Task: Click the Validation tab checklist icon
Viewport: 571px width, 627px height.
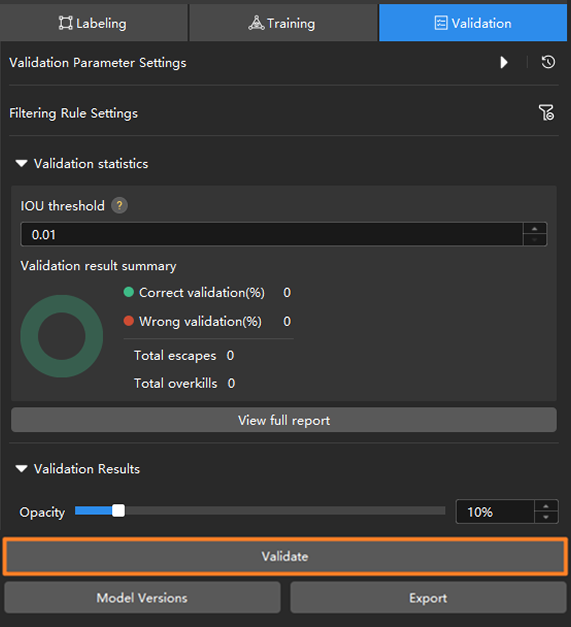Action: coord(441,23)
